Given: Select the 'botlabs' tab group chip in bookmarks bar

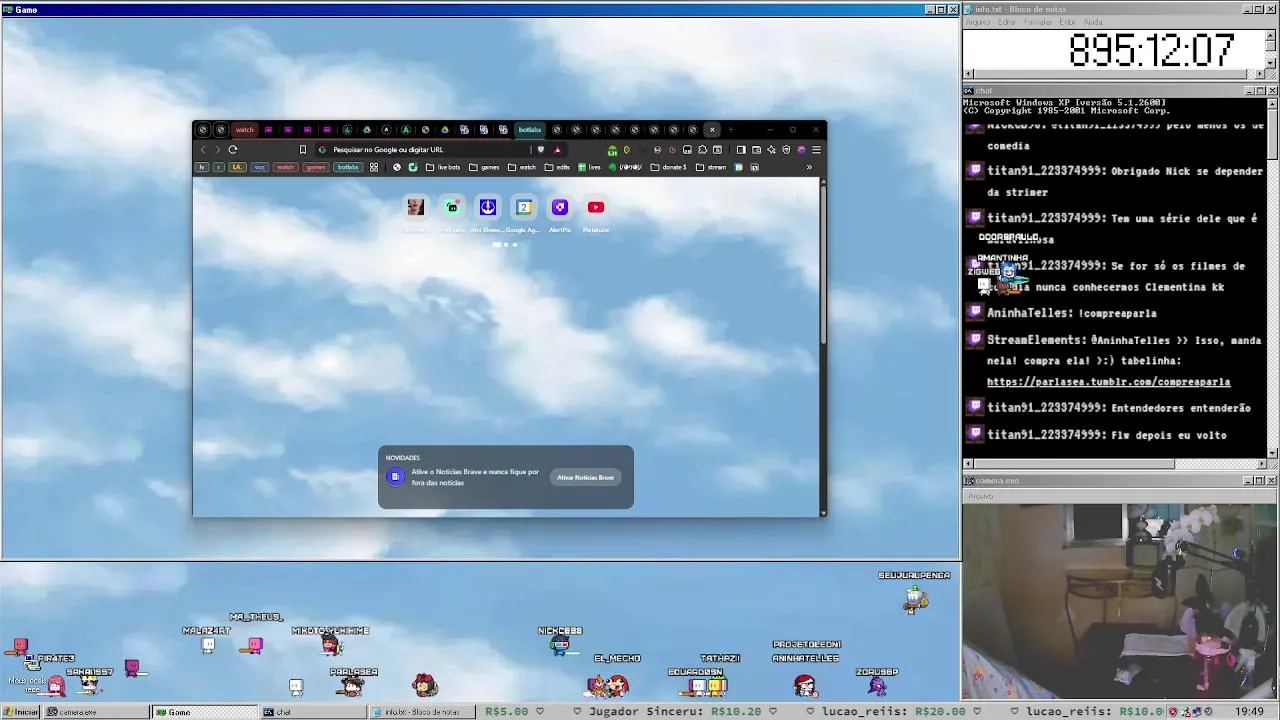Looking at the screenshot, I should [x=347, y=167].
